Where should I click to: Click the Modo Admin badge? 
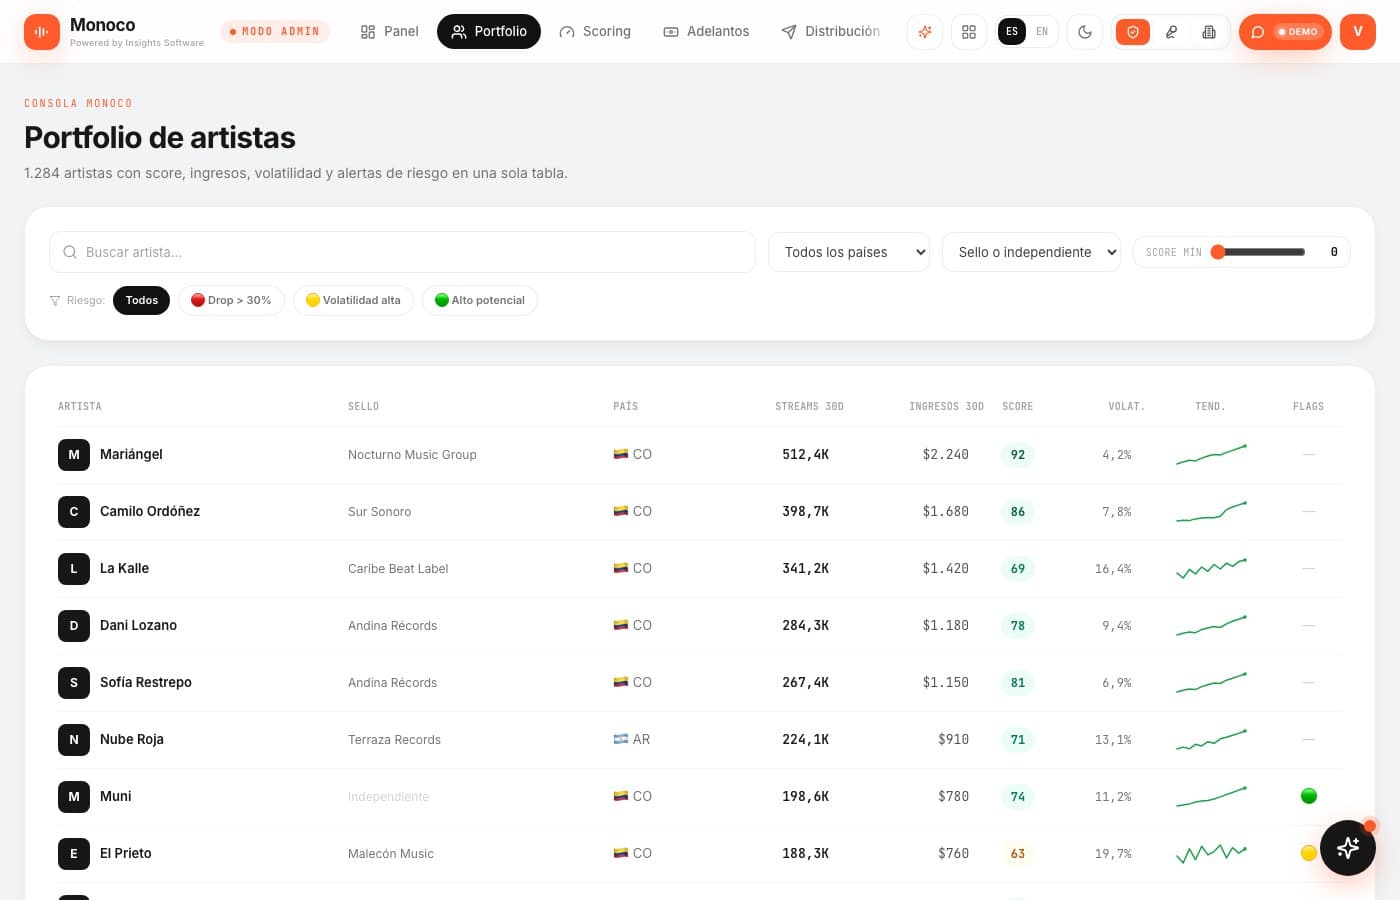[x=275, y=32]
